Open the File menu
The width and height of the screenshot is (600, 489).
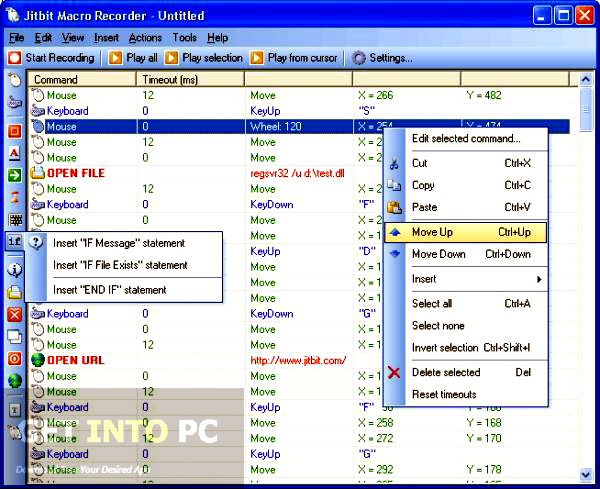16,38
